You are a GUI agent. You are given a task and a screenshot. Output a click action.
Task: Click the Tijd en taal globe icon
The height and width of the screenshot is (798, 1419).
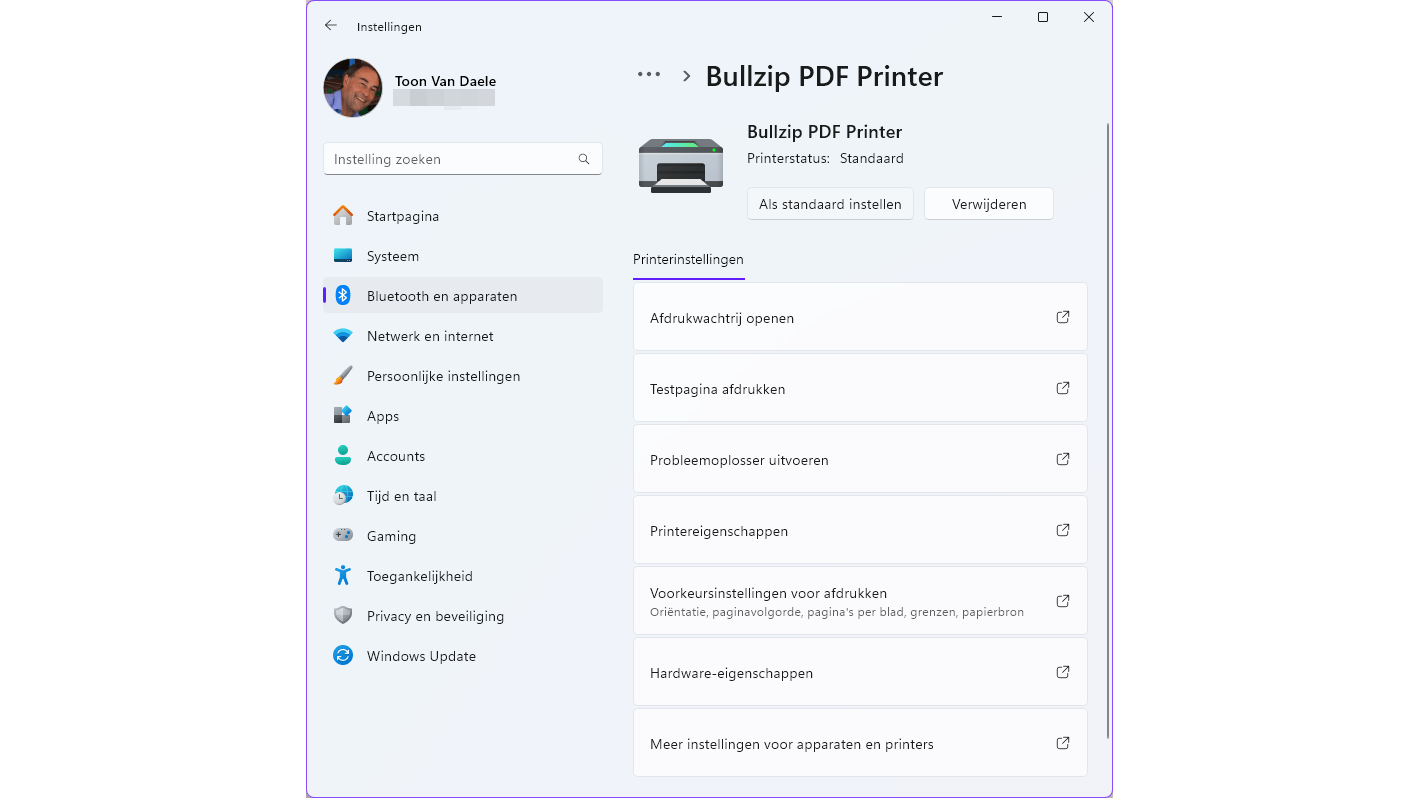(343, 496)
